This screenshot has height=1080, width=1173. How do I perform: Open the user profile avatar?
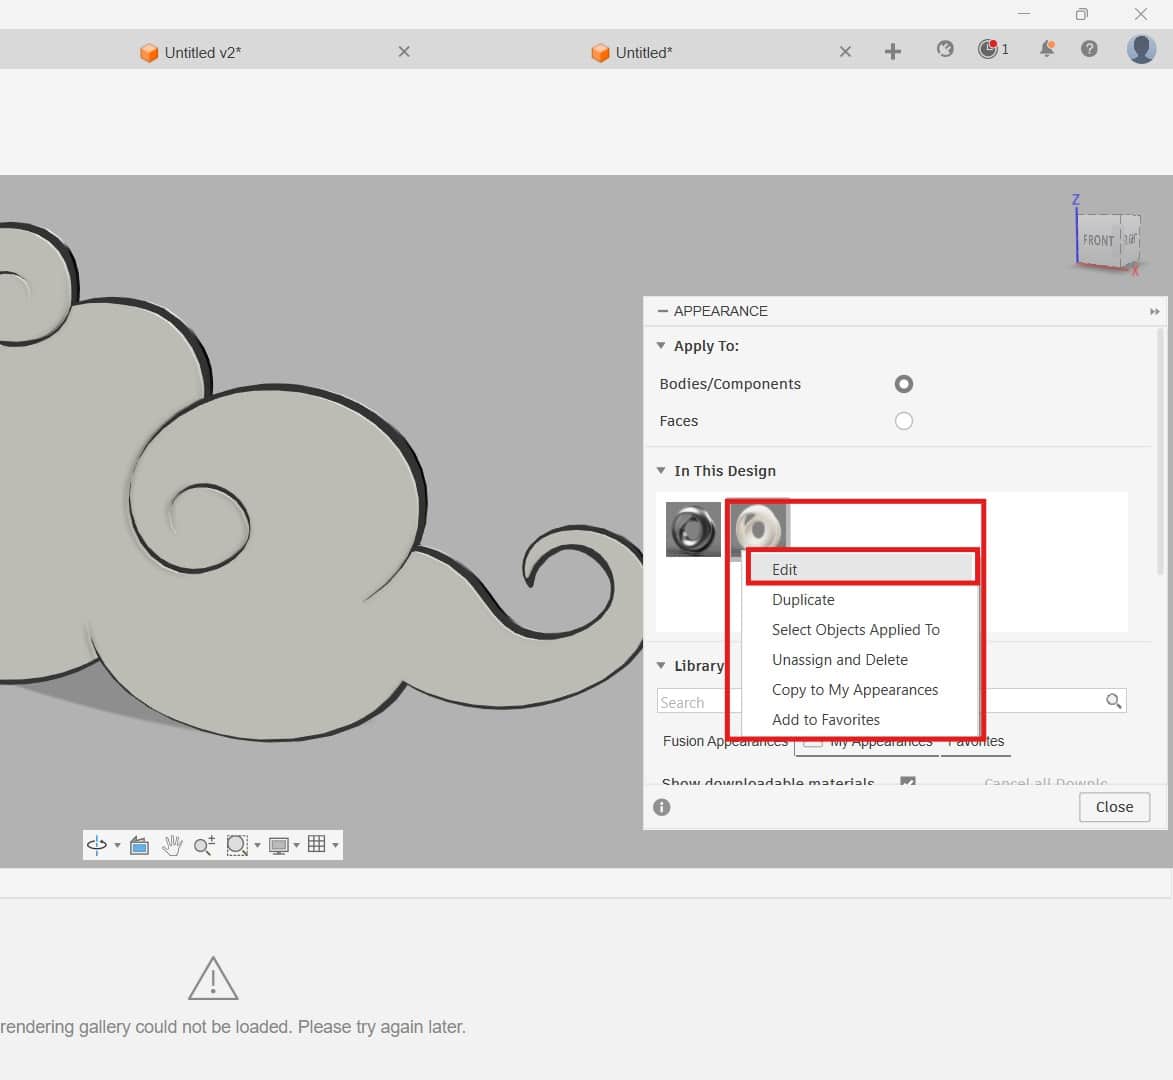pos(1141,49)
